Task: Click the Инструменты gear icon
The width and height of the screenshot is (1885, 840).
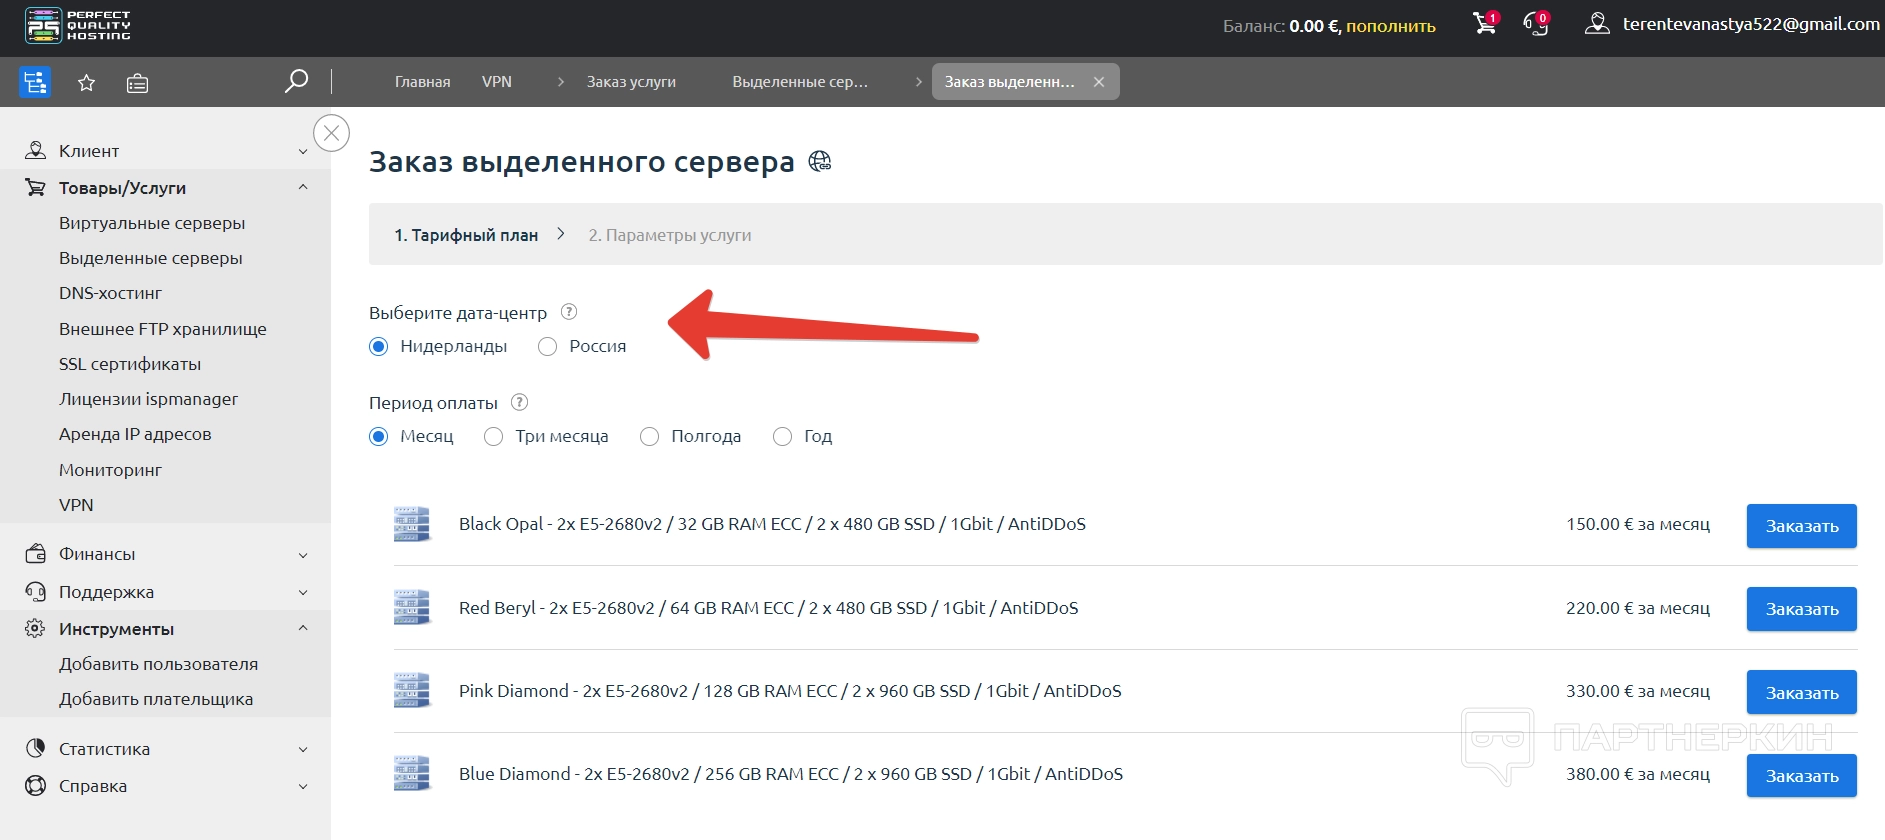Action: [35, 629]
